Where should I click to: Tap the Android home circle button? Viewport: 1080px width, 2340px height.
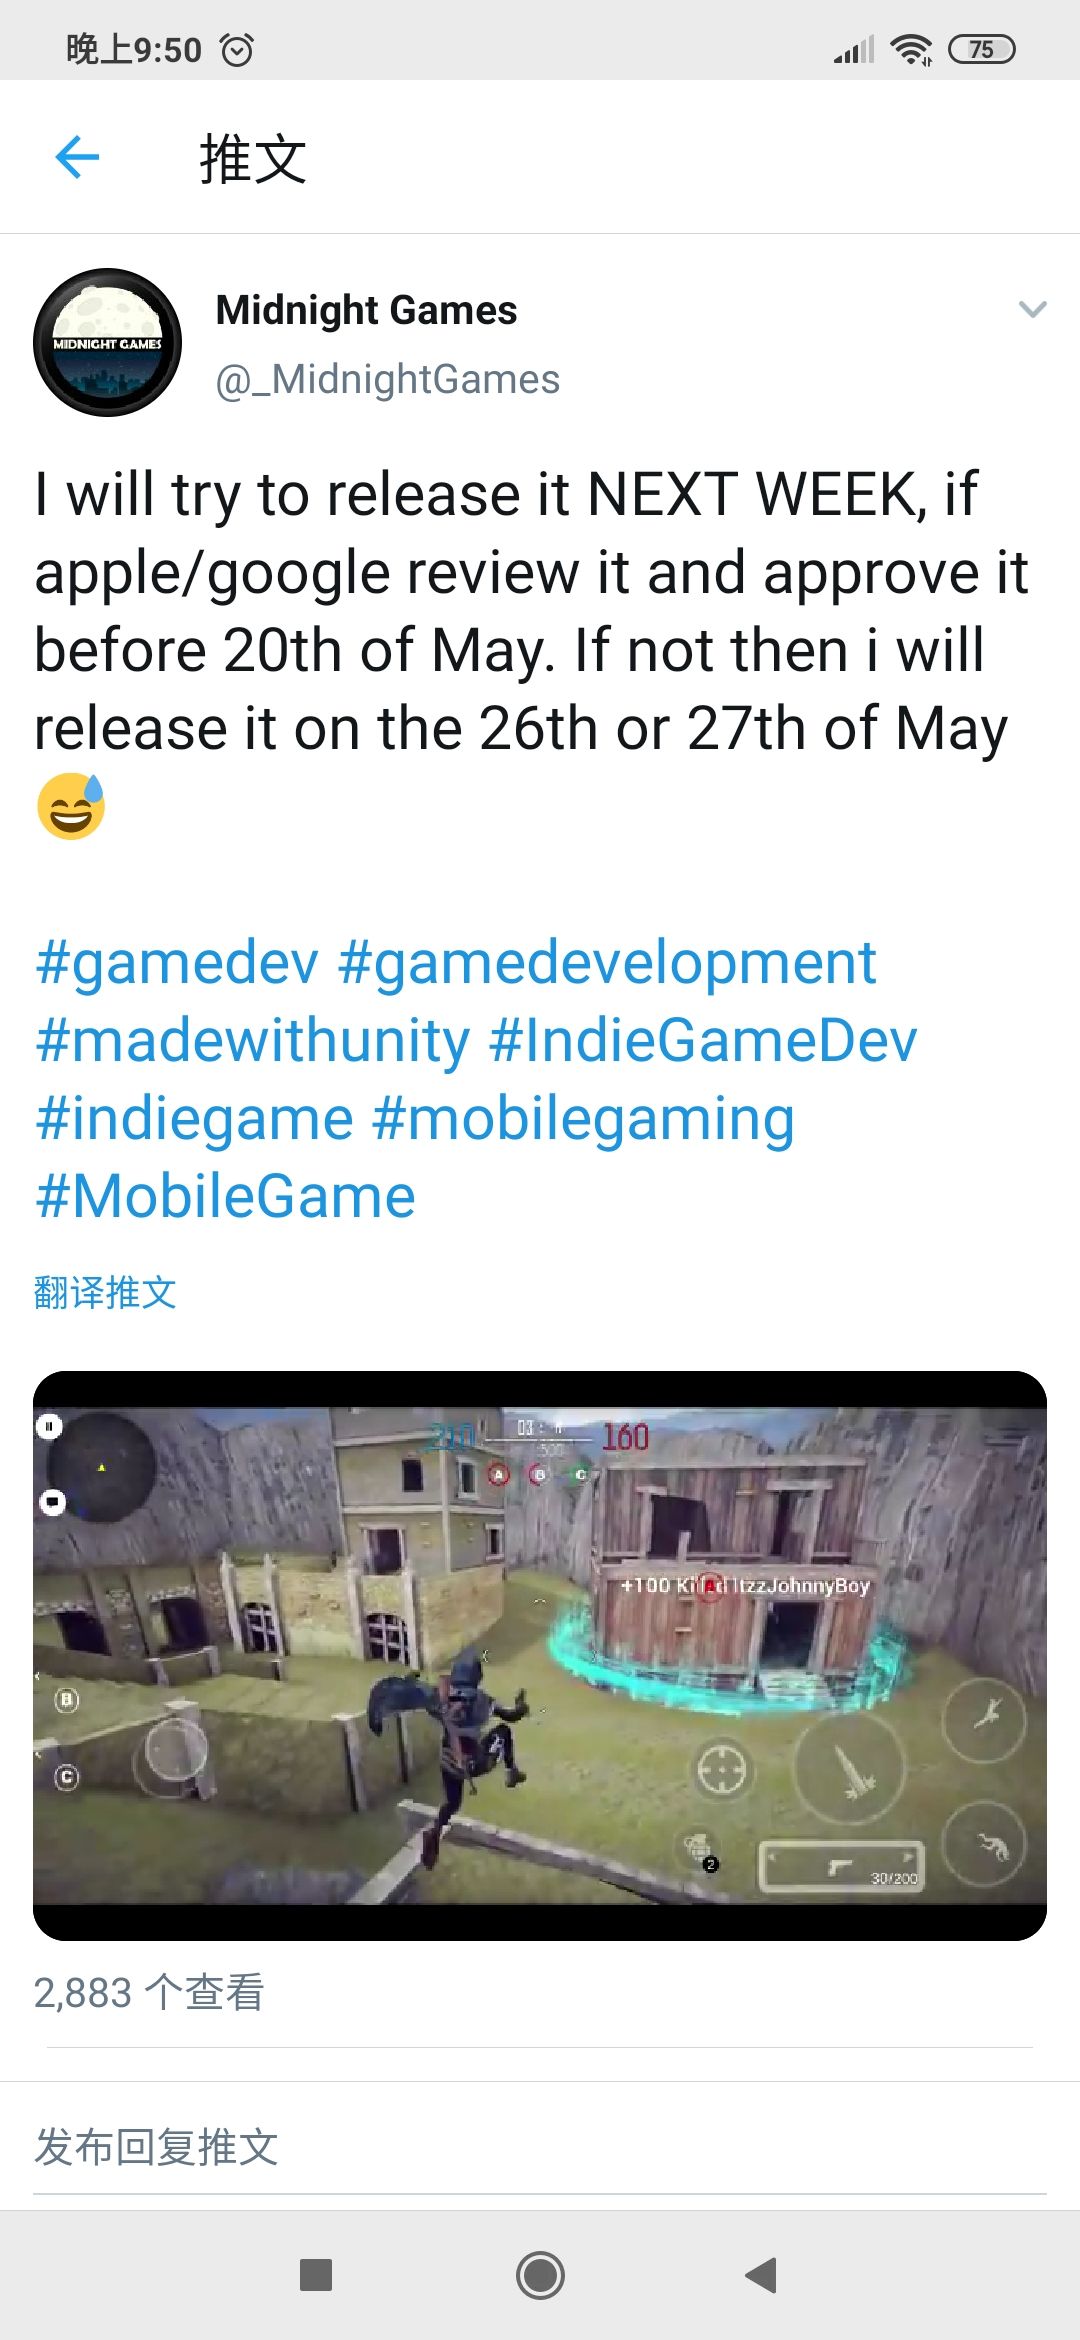[x=540, y=2275]
